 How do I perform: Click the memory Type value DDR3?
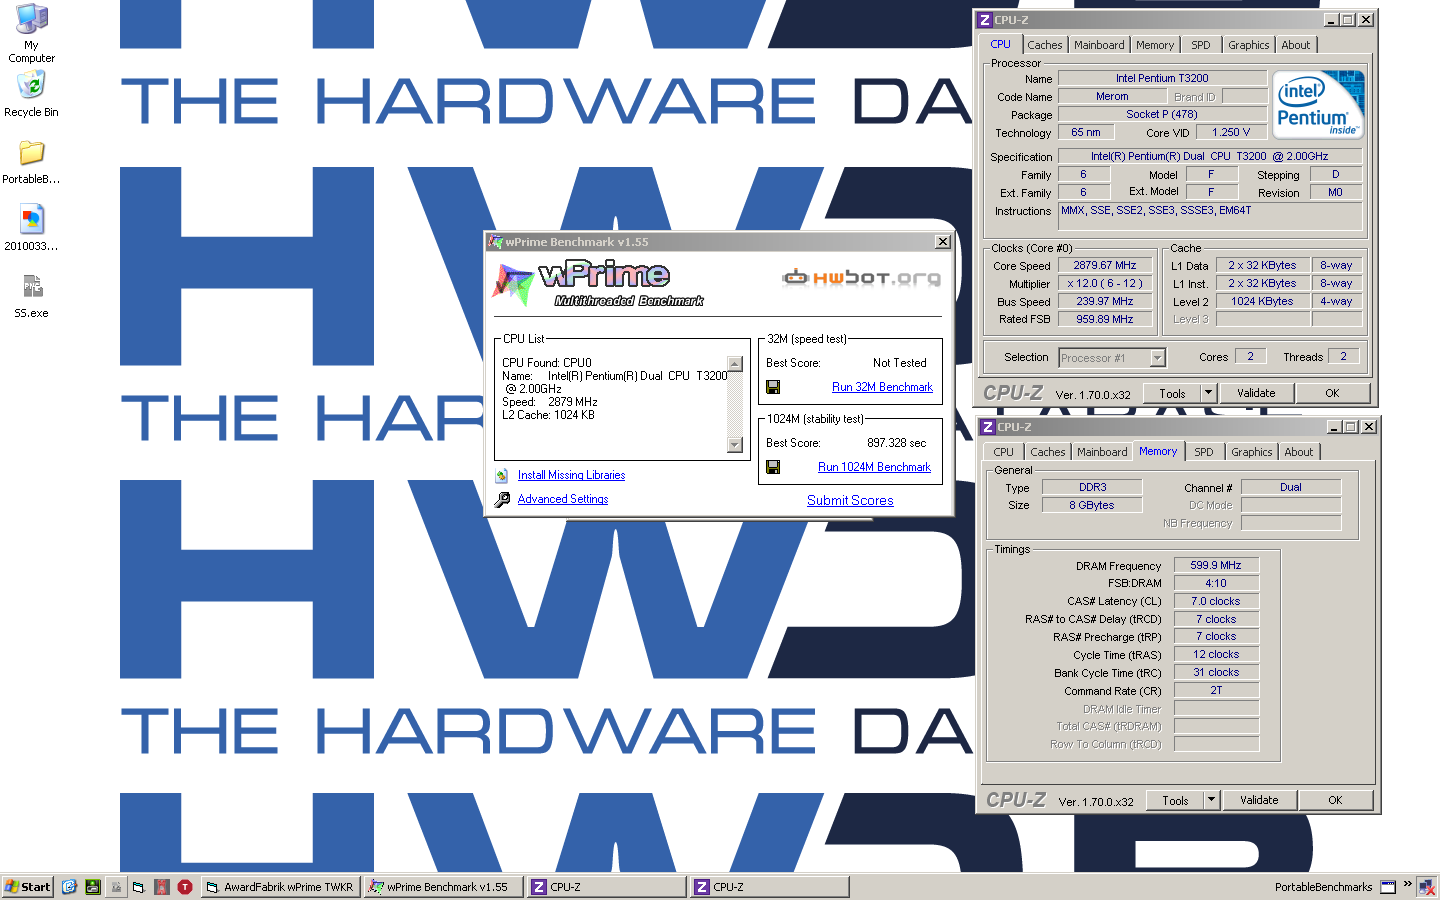(1091, 487)
